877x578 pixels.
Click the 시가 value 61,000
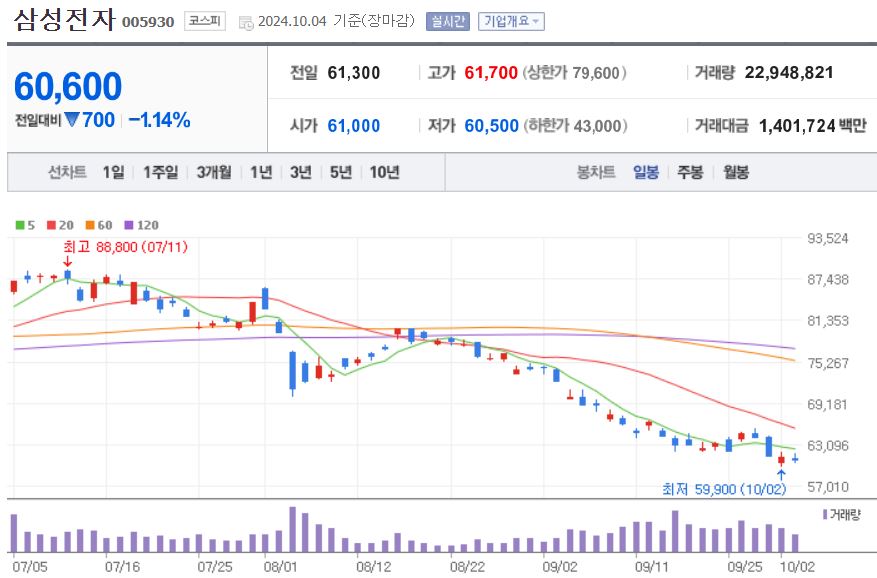click(353, 126)
